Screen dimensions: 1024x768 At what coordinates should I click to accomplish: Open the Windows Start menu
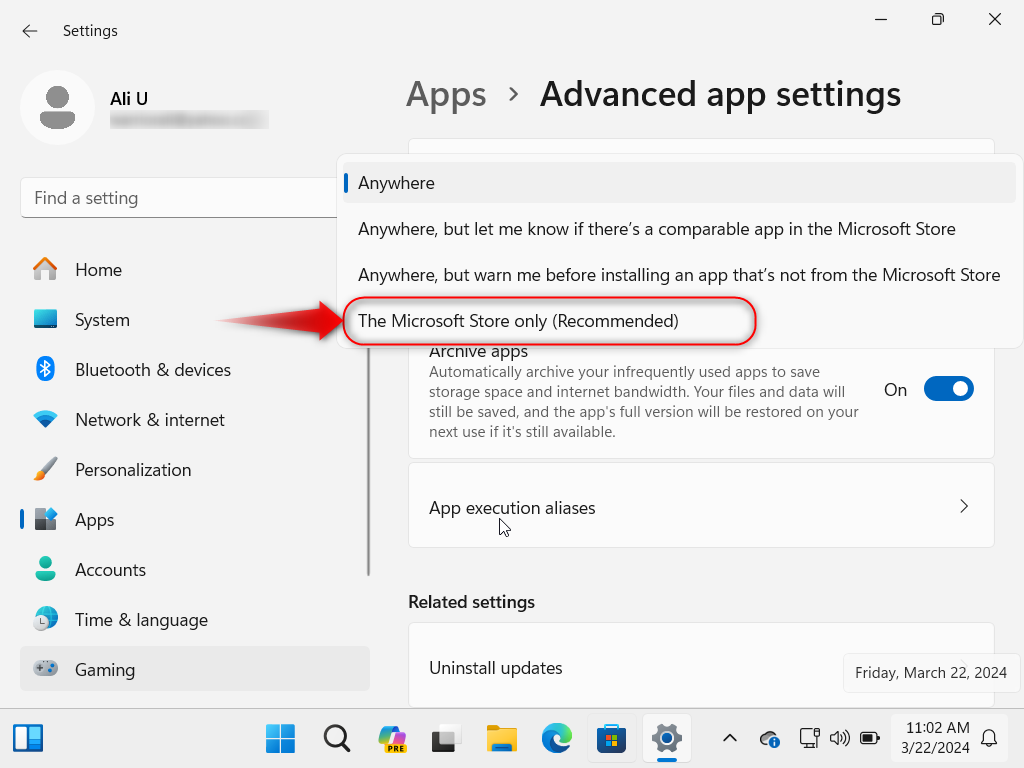point(281,739)
